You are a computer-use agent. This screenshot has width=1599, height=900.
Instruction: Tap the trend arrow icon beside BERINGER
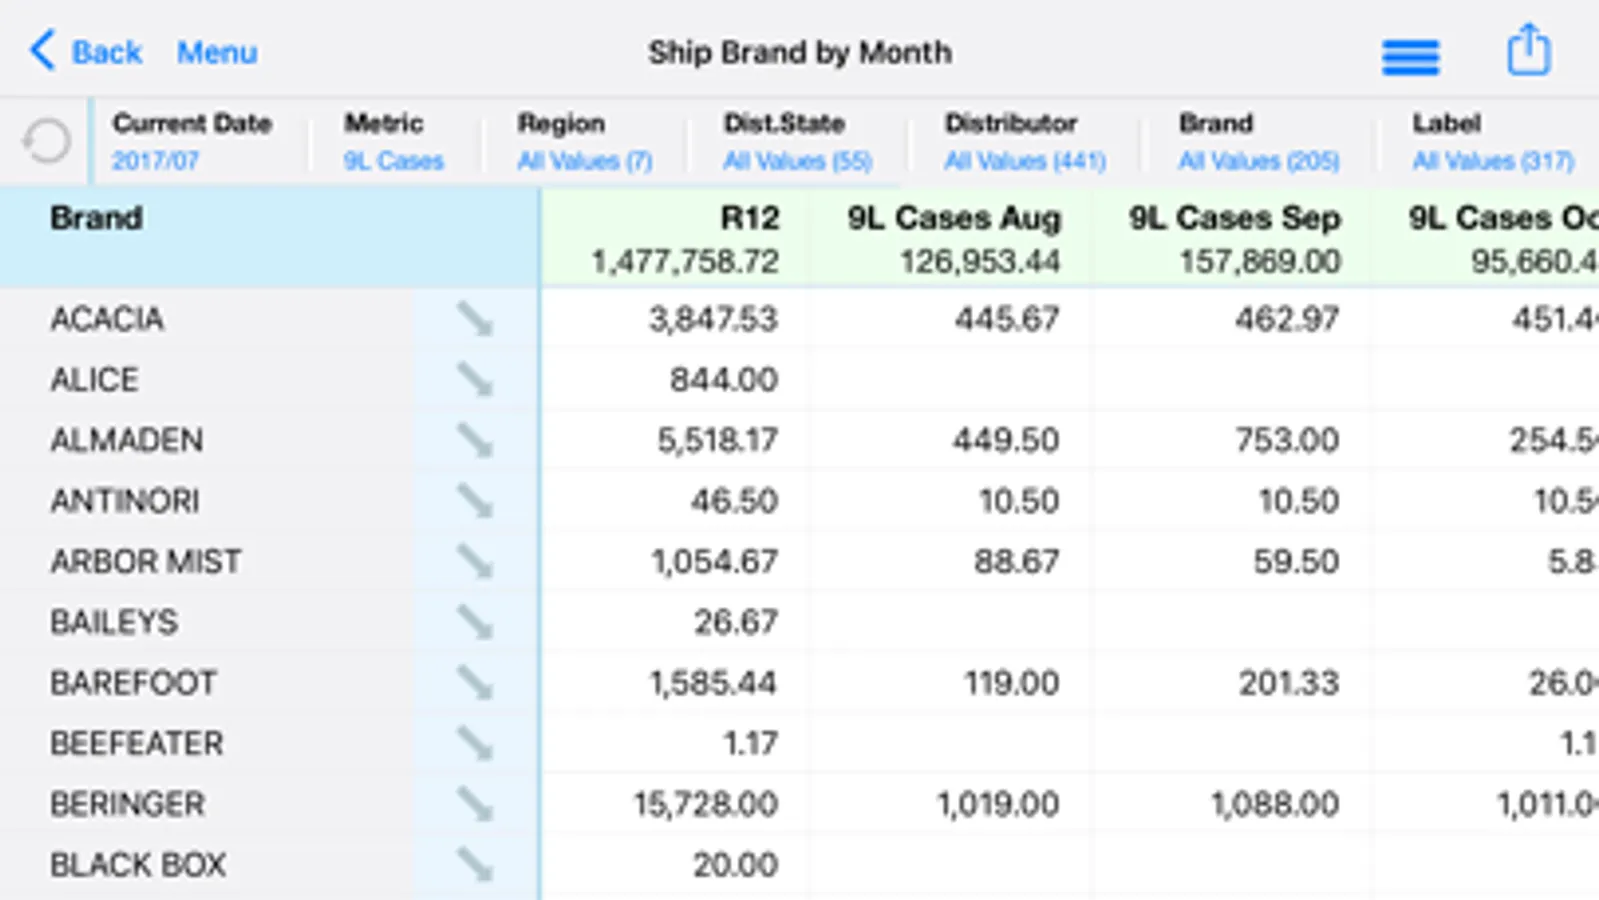(x=475, y=804)
